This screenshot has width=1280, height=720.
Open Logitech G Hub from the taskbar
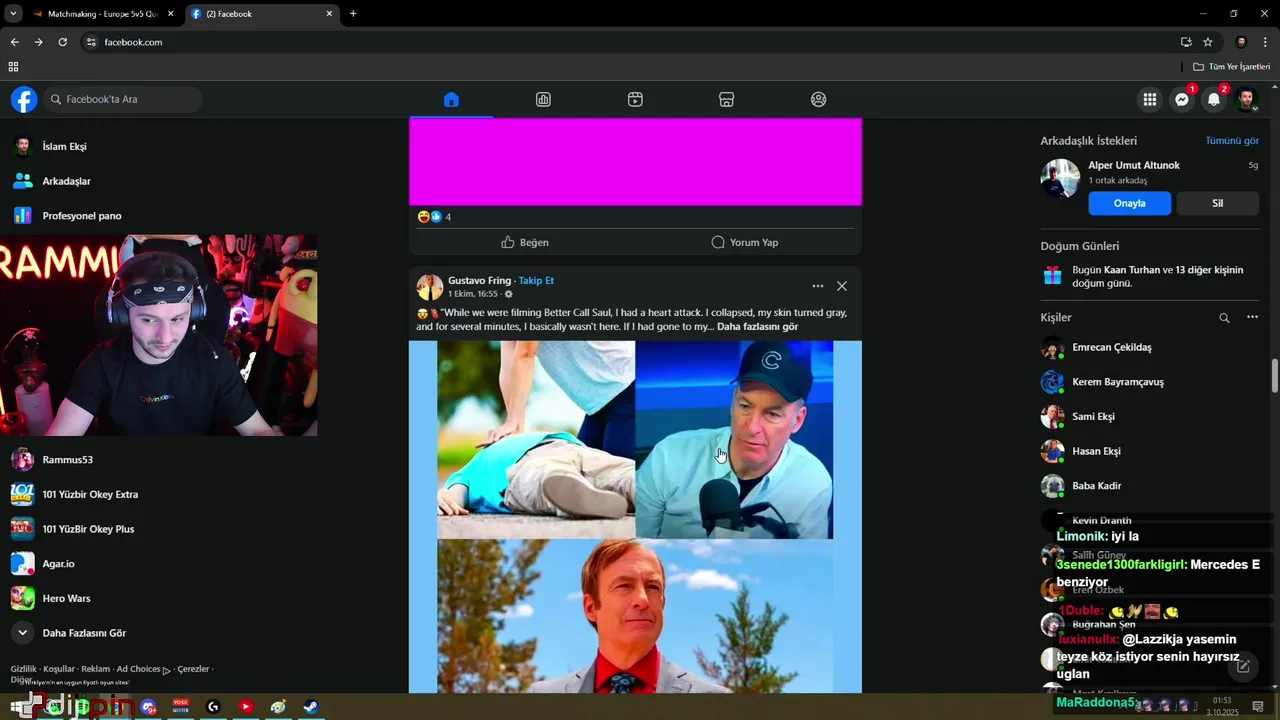click(213, 707)
